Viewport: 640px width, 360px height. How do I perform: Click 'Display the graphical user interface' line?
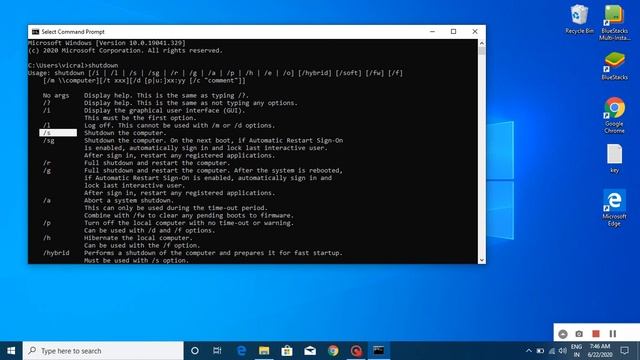(x=164, y=110)
